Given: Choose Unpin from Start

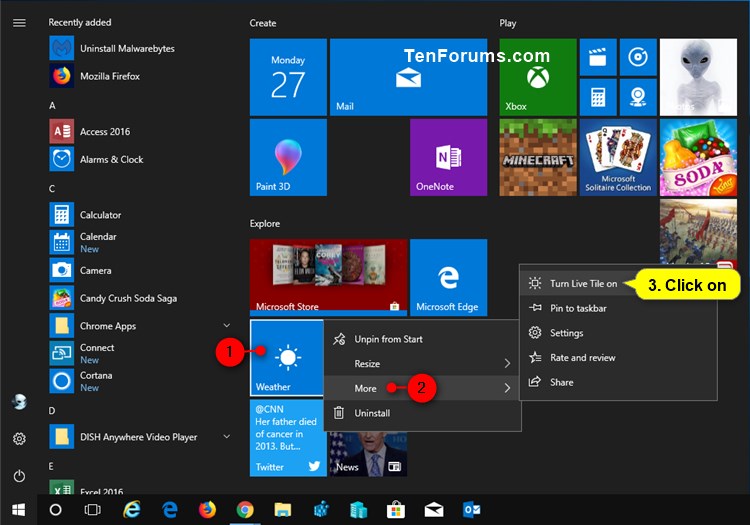Looking at the screenshot, I should click(422, 339).
